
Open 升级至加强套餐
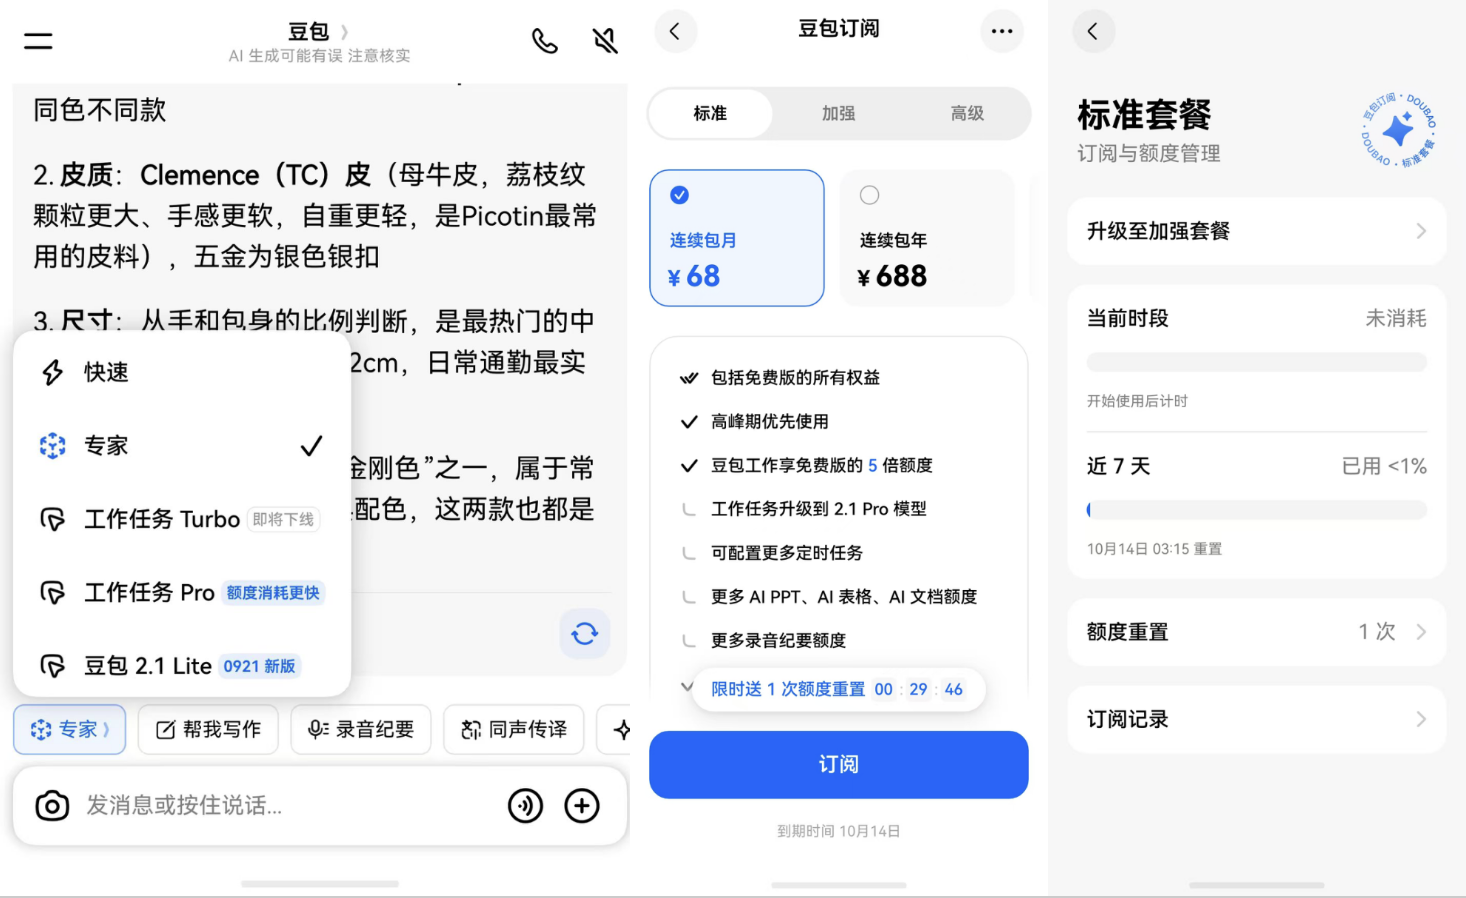pyautogui.click(x=1257, y=231)
